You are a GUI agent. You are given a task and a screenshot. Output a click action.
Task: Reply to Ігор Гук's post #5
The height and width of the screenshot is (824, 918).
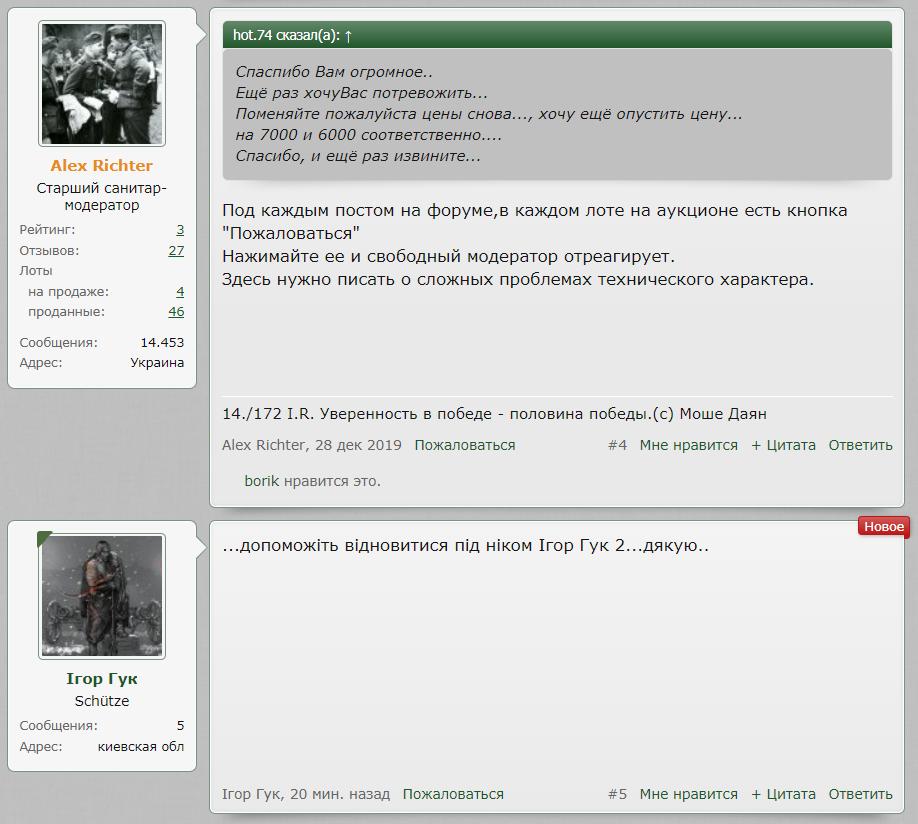click(860, 794)
